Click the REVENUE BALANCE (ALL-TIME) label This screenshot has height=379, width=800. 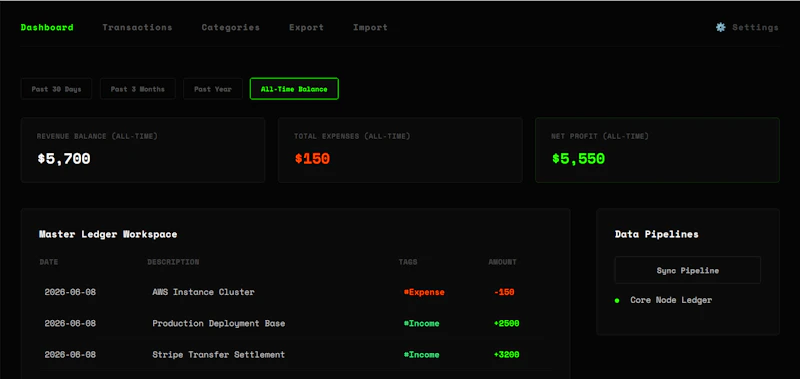pyautogui.click(x=97, y=136)
